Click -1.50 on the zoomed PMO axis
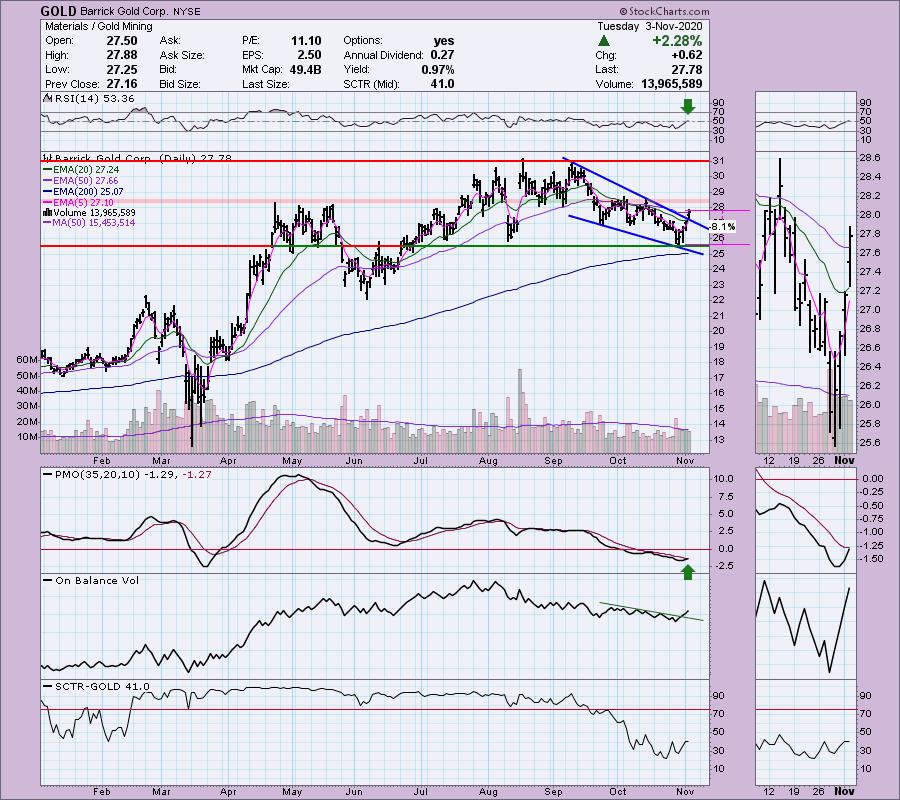The image size is (900, 800). 873,559
